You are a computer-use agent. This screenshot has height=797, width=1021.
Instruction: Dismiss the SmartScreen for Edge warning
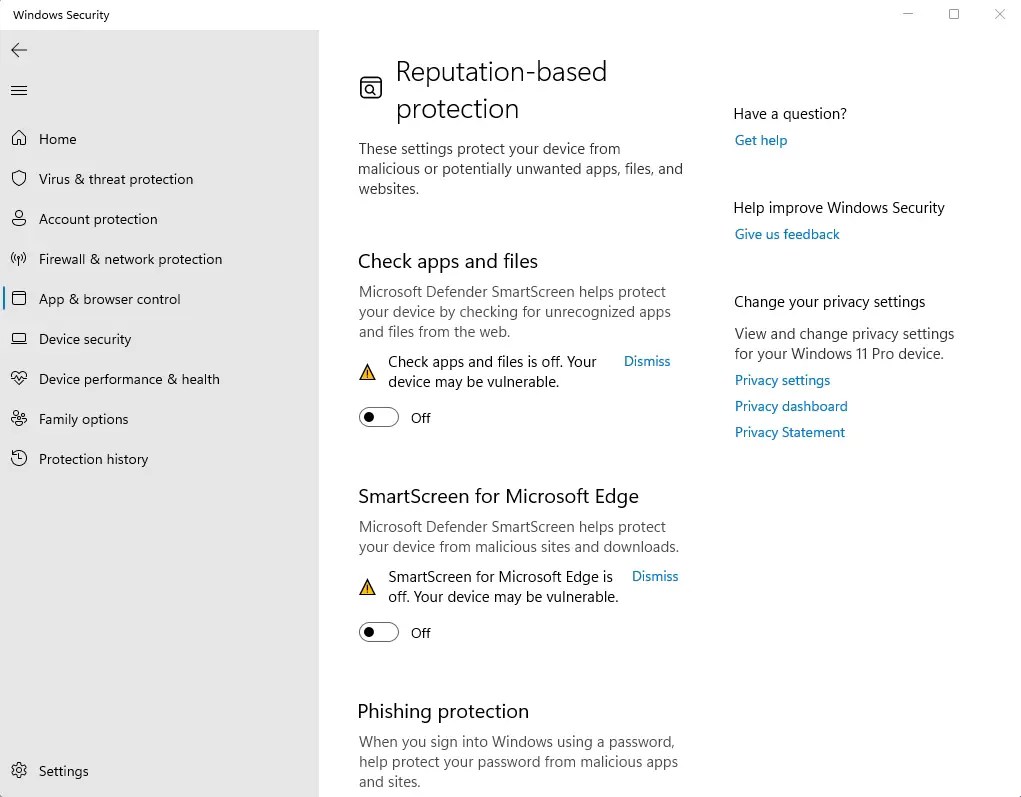coord(655,576)
